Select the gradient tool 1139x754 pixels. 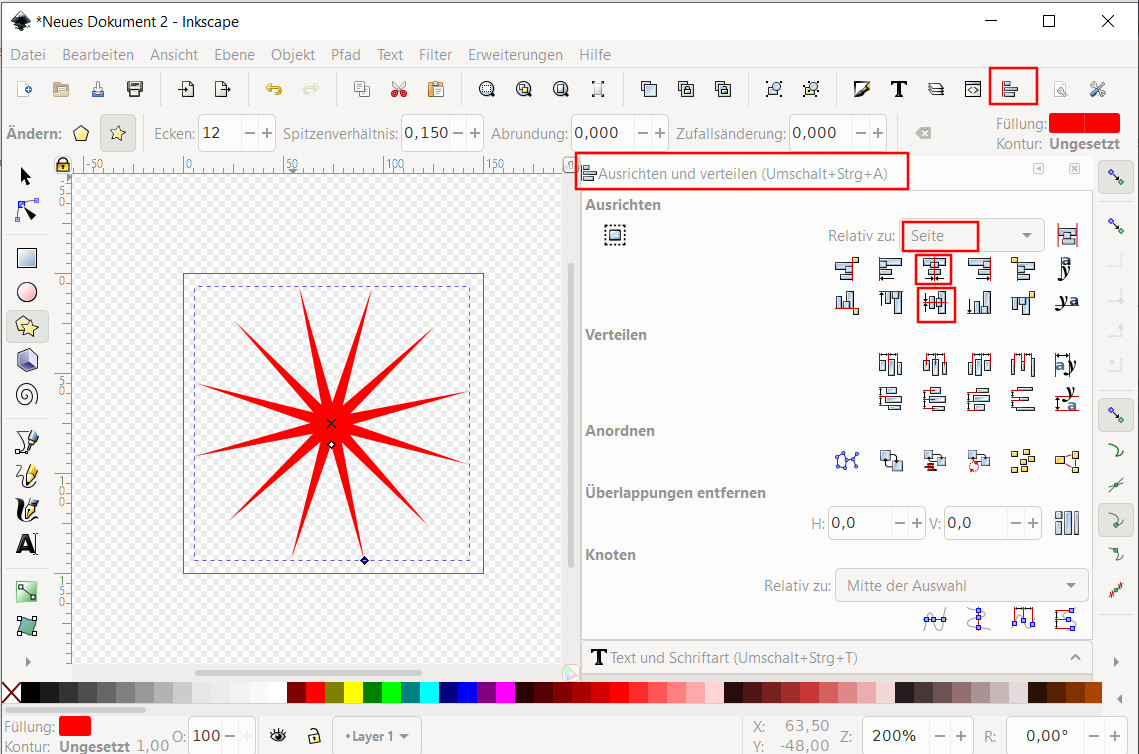click(27, 591)
